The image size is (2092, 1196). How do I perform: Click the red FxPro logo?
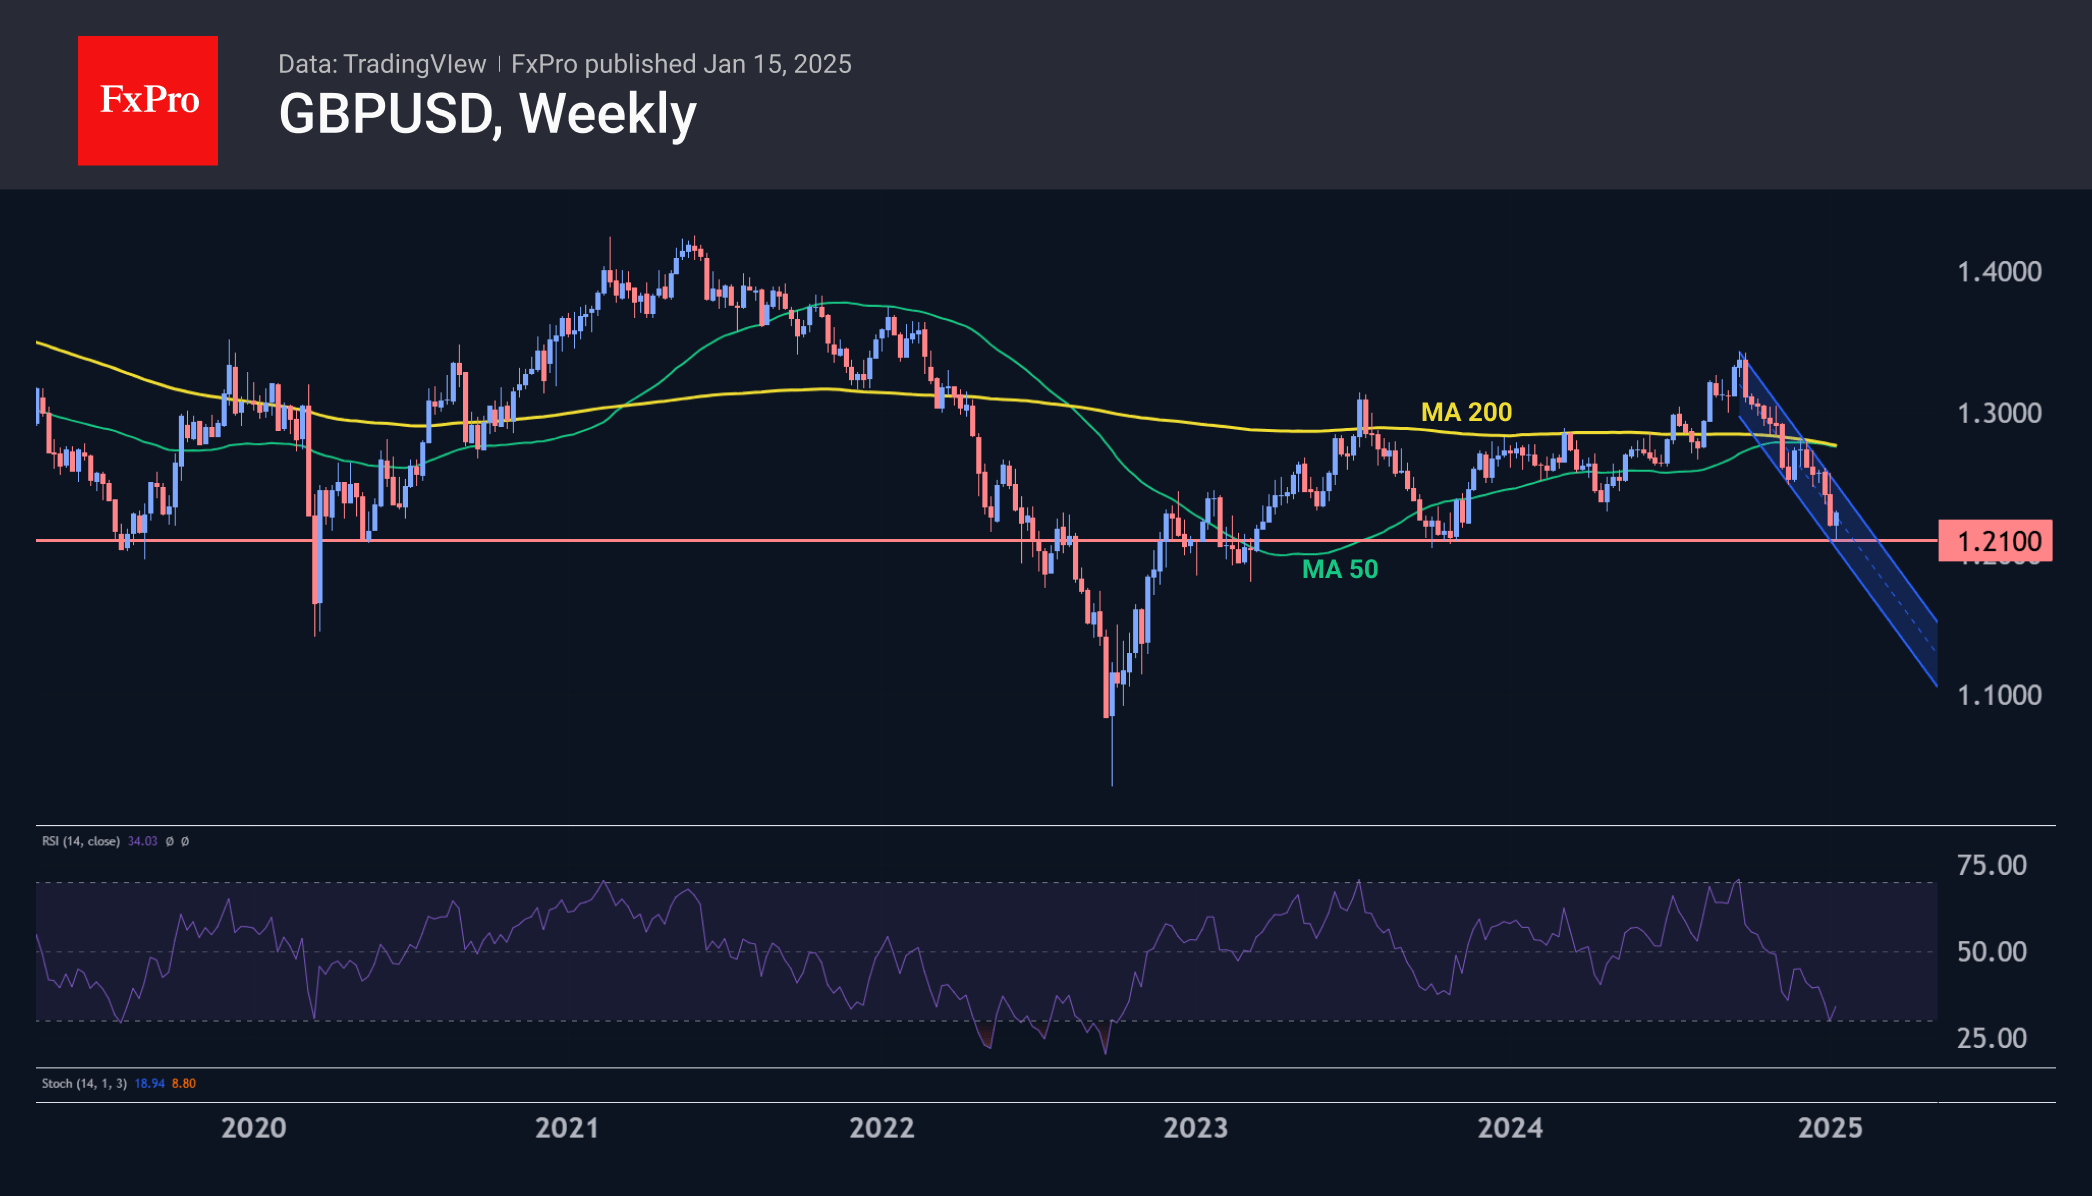coord(148,100)
